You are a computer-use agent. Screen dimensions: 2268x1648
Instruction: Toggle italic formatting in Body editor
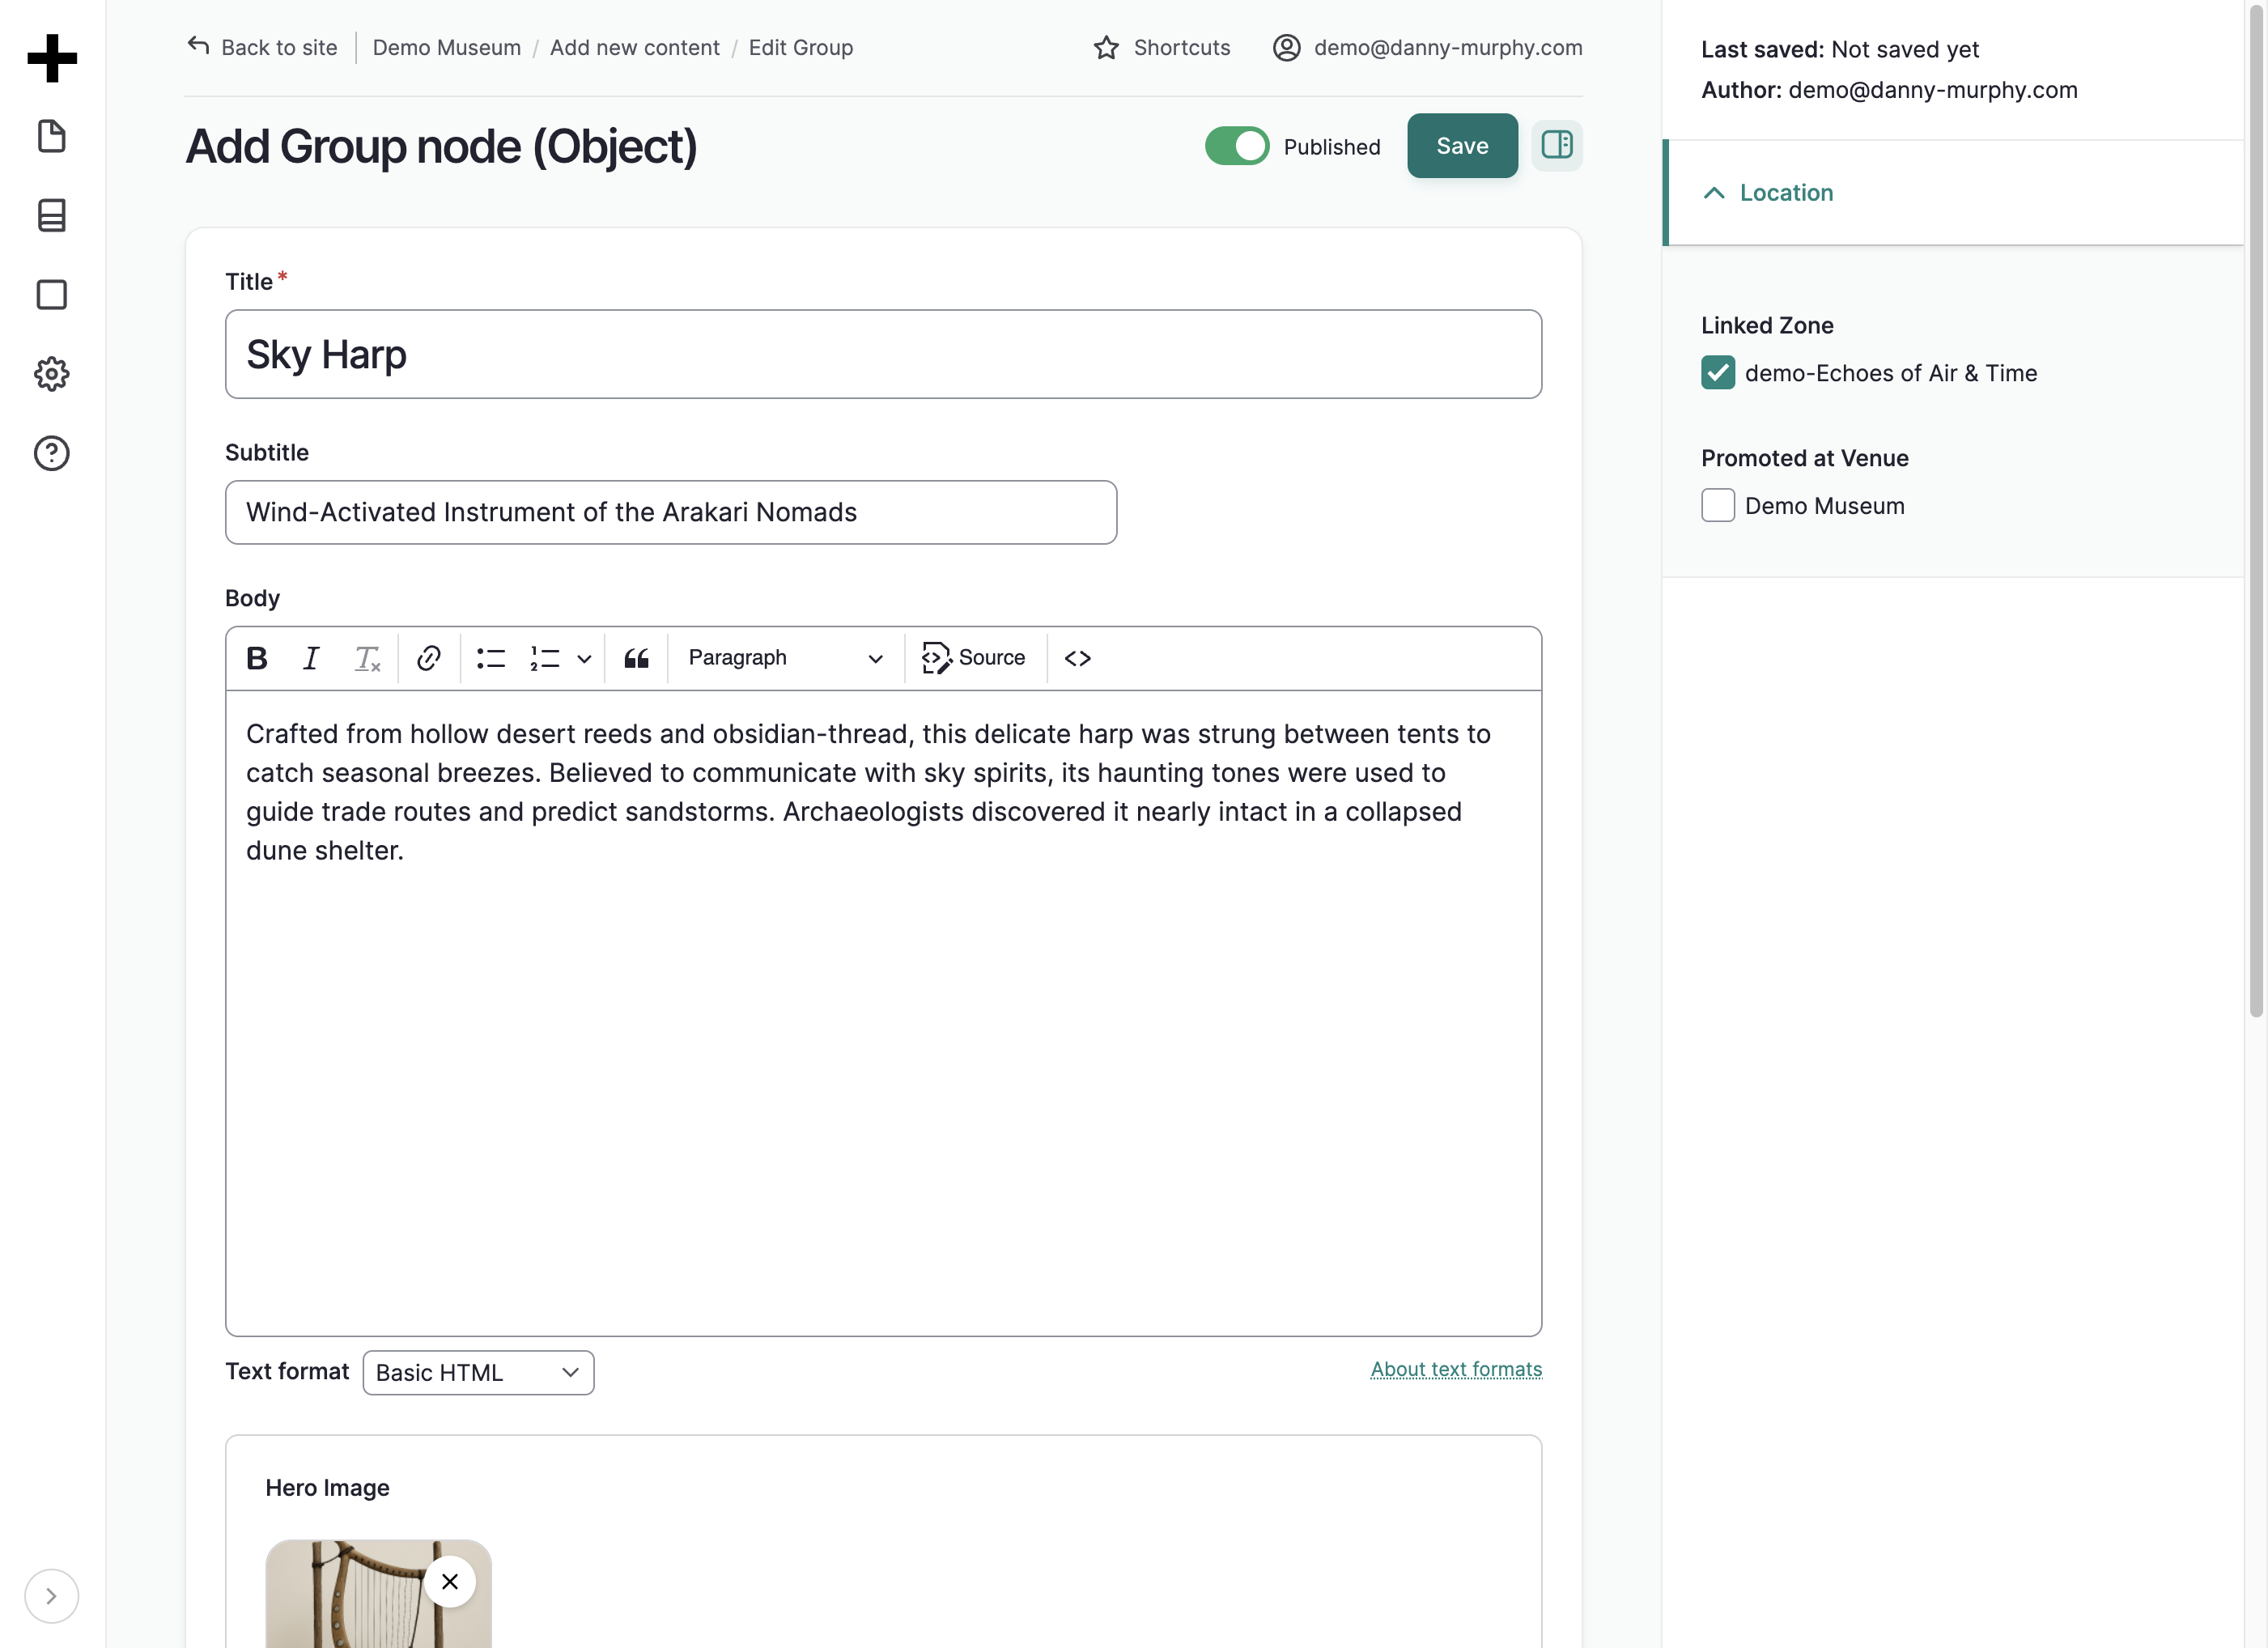pos(311,658)
